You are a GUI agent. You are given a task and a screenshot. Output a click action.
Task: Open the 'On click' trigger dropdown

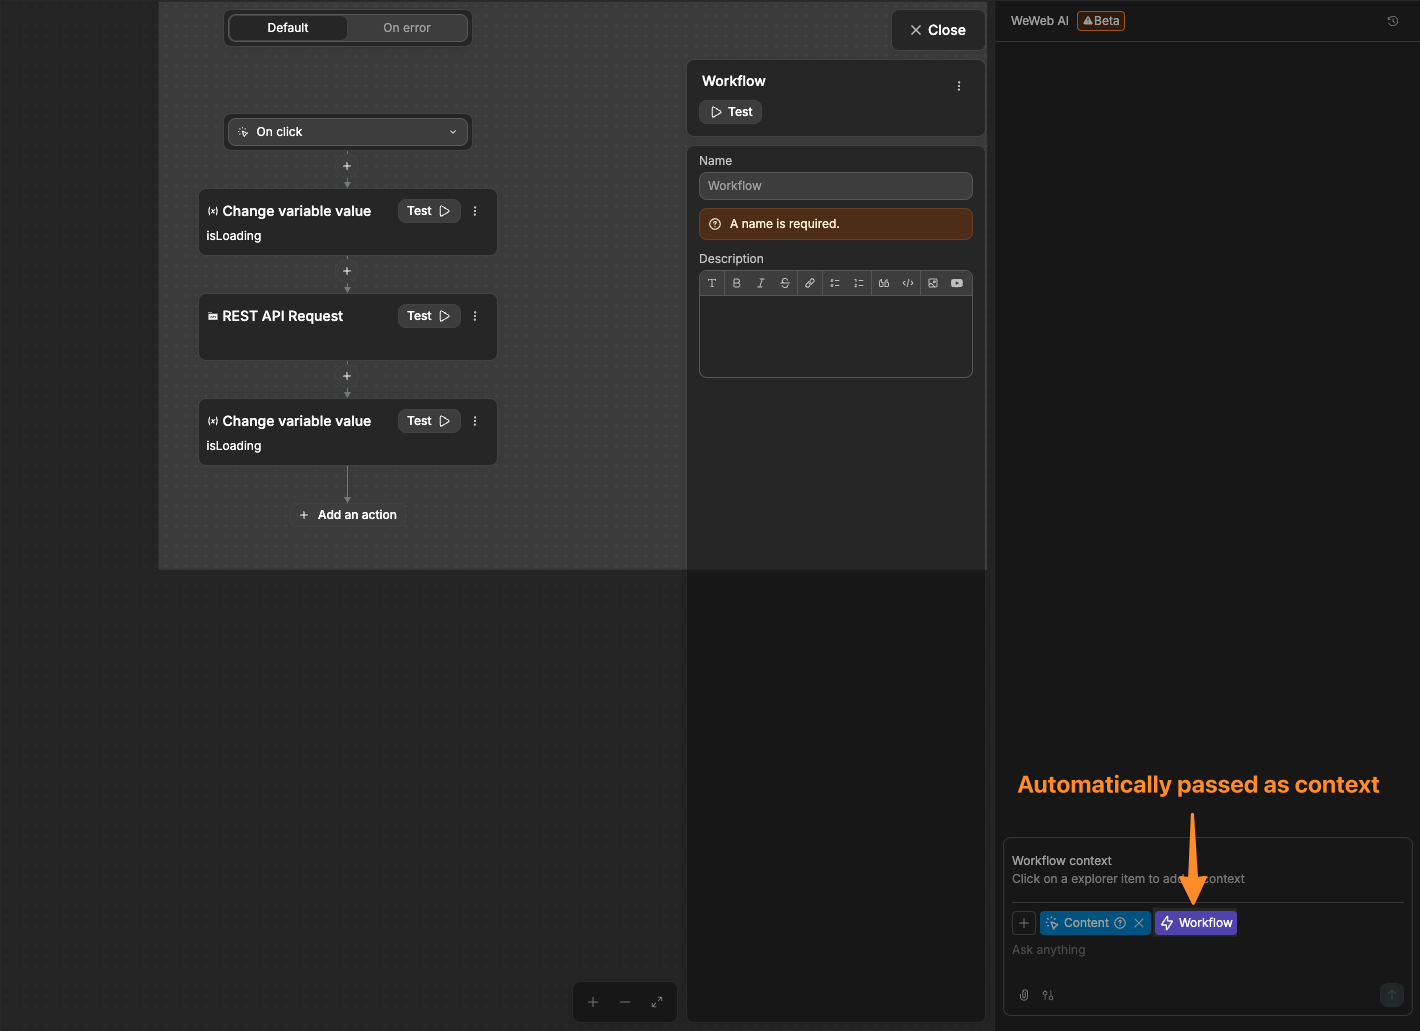click(x=347, y=131)
